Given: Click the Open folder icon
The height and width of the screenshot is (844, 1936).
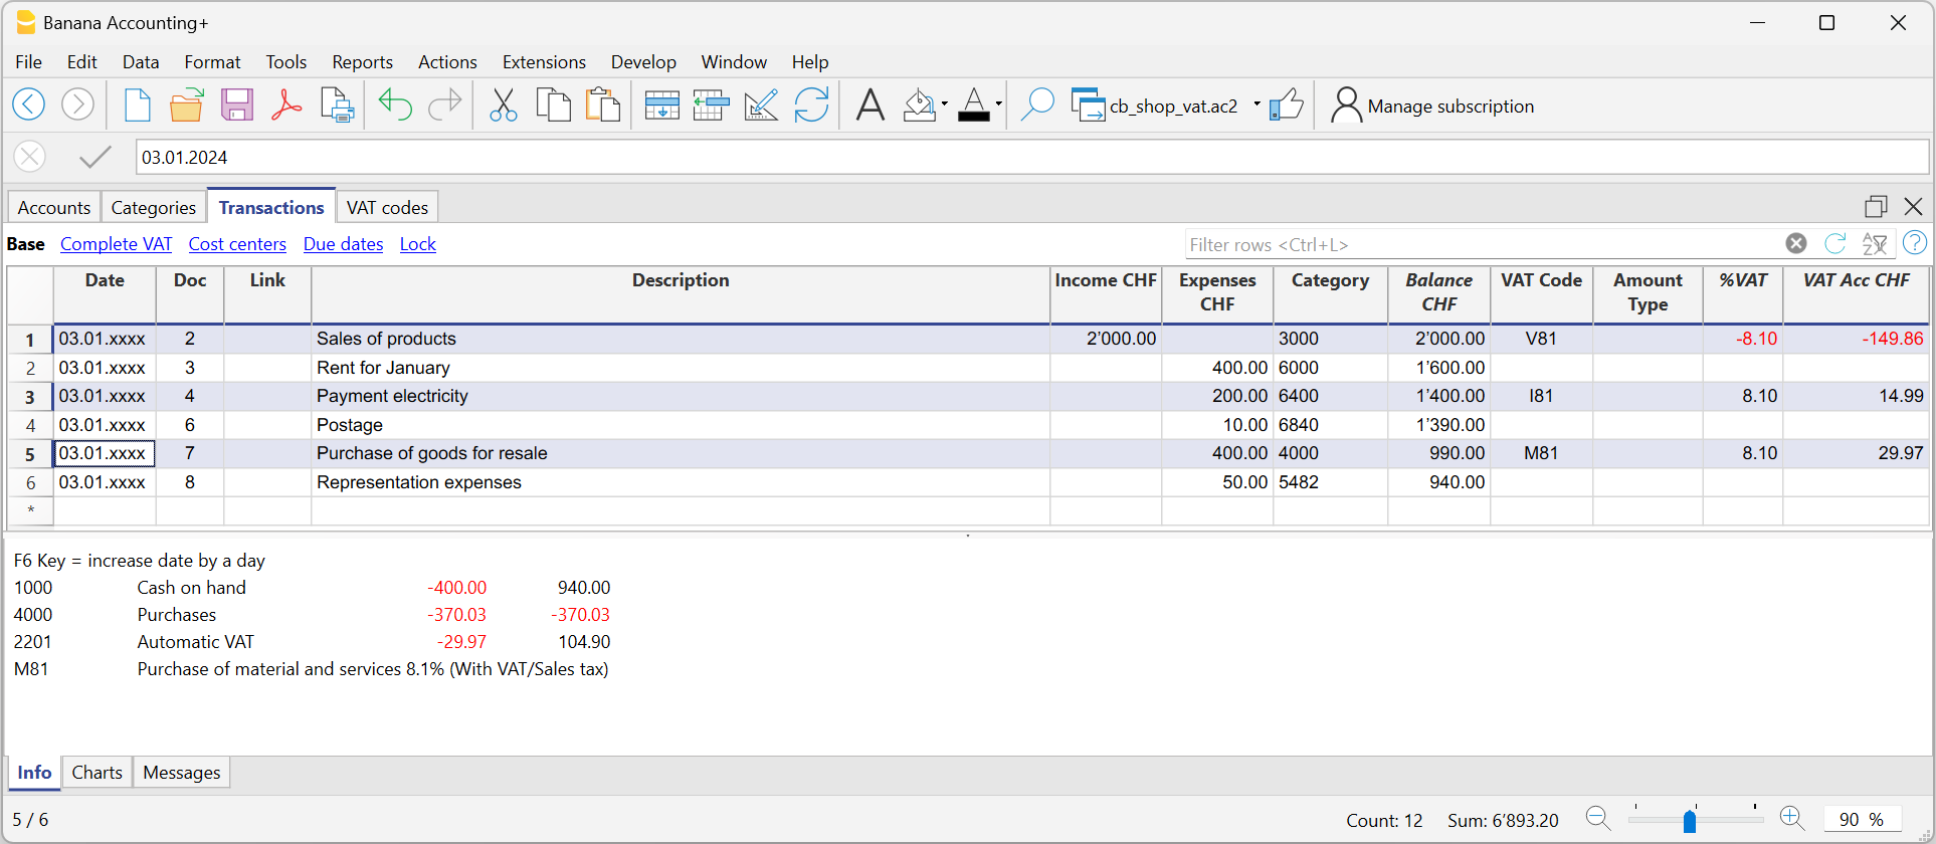Looking at the screenshot, I should coord(186,105).
